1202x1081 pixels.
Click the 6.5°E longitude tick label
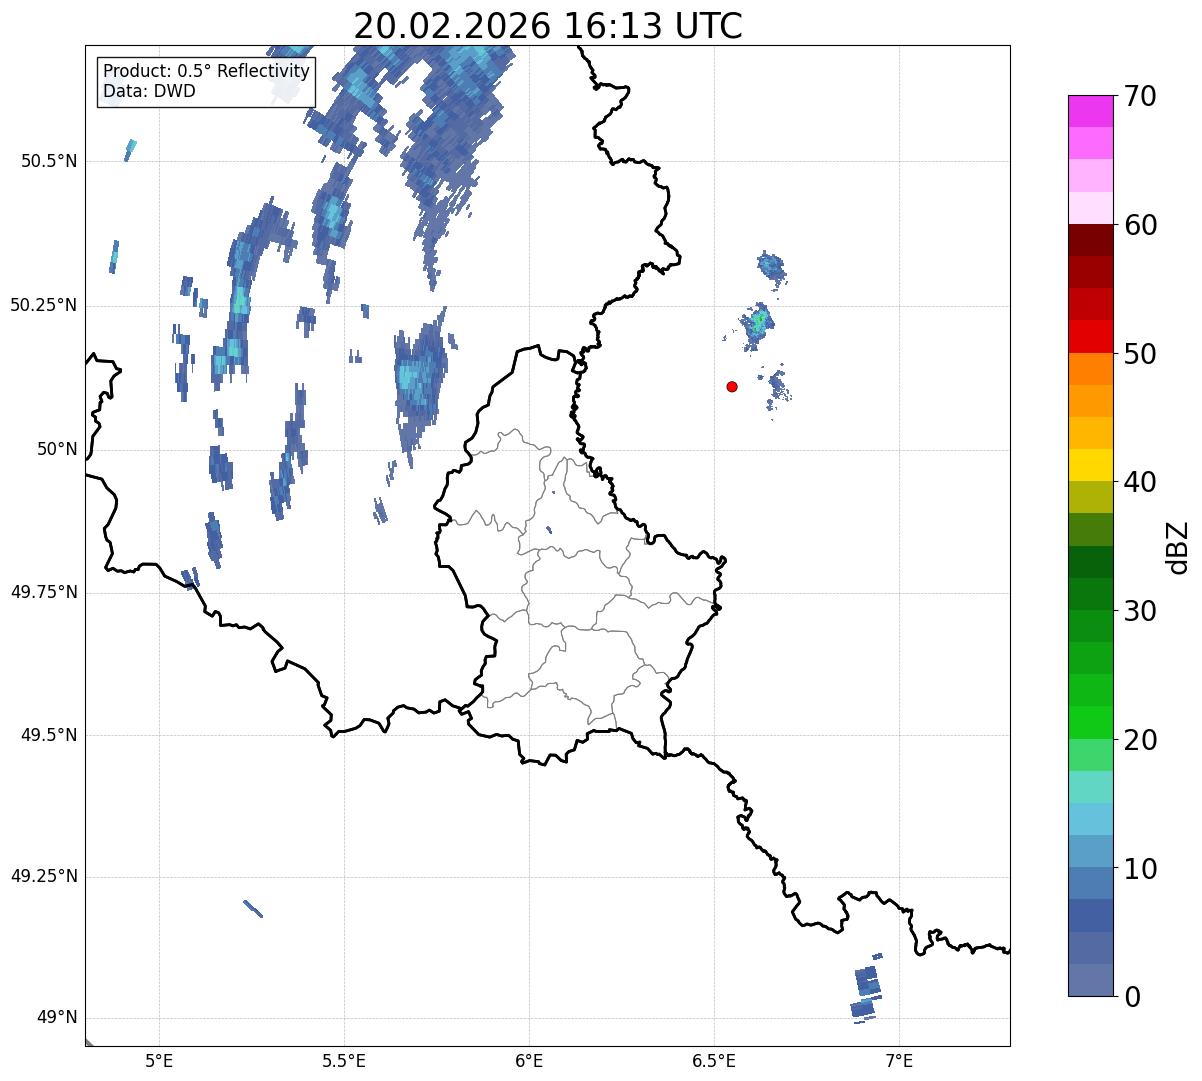click(714, 1059)
